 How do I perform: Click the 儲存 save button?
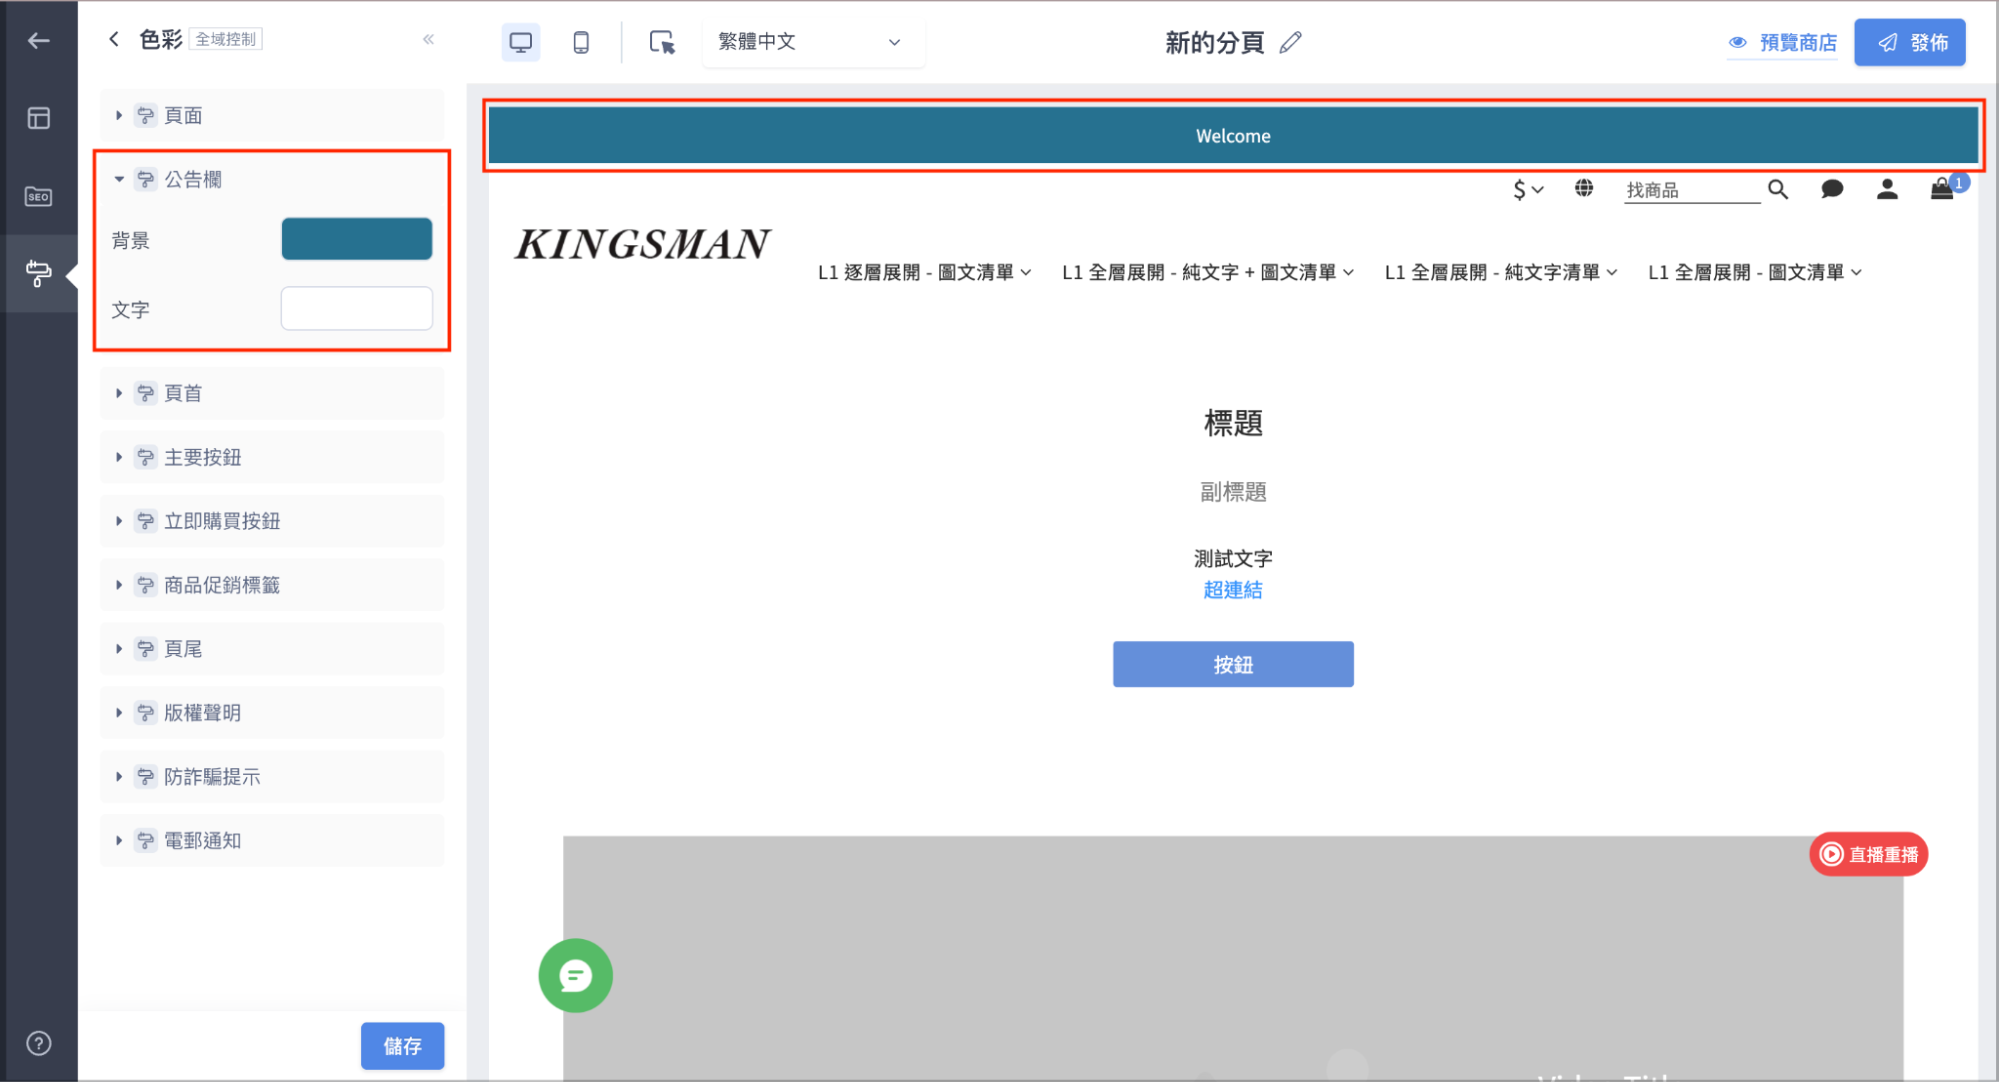[403, 1046]
